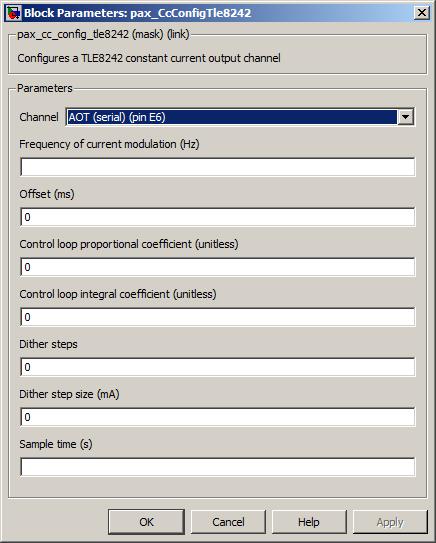Viewport: 436px width, 543px height.
Task: Close the Block Parameters dialog
Action: click(422, 13)
